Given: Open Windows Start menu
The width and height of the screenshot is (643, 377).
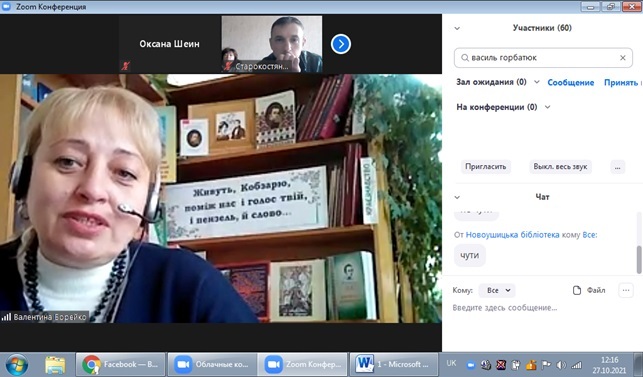Looking at the screenshot, I should [x=17, y=364].
